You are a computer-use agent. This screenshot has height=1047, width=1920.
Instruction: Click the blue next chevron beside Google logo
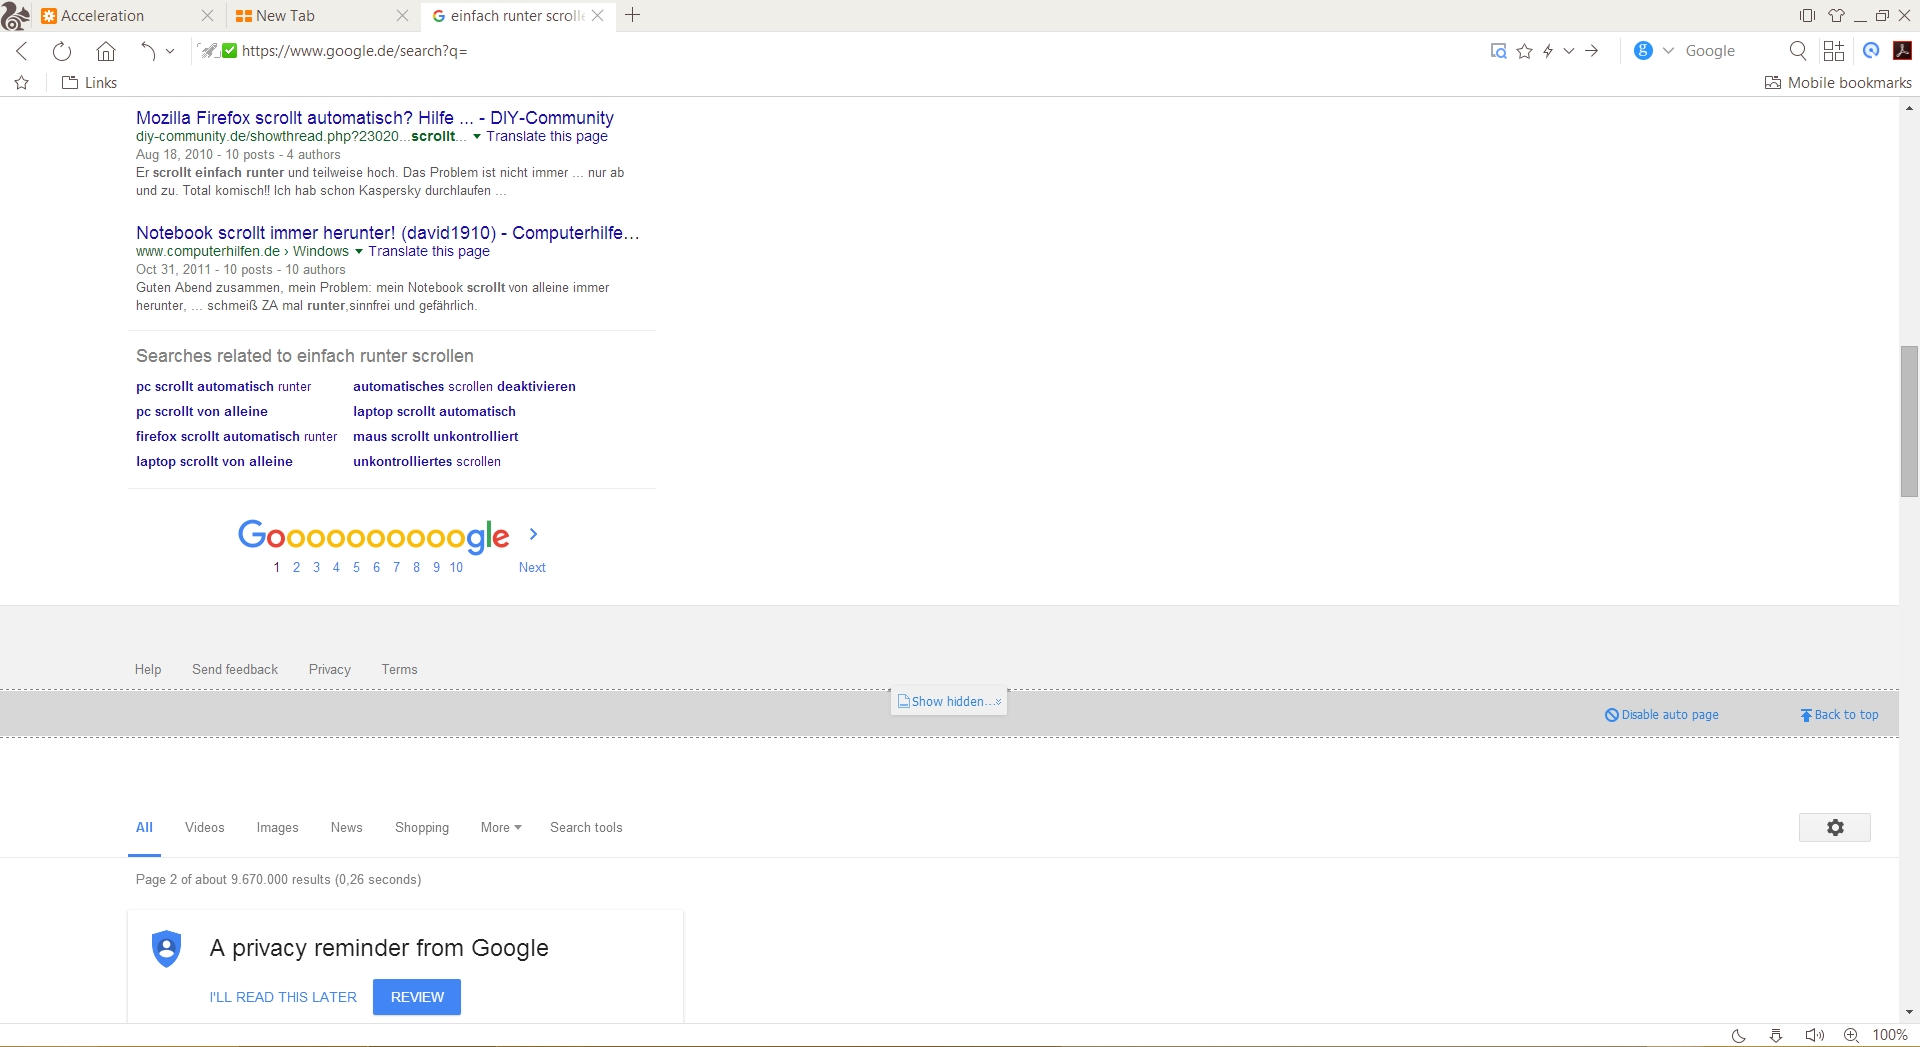(533, 535)
